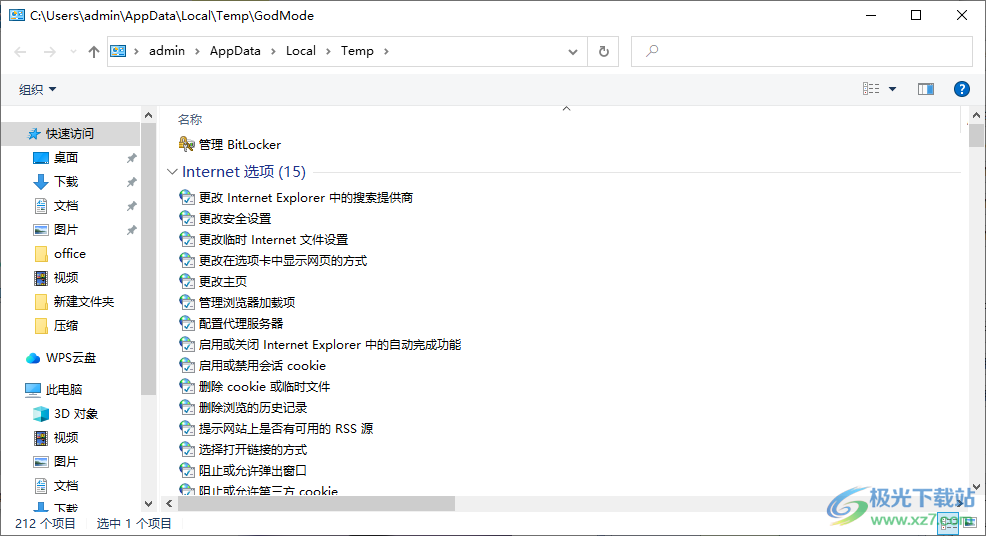Image resolution: width=986 pixels, height=536 pixels.
Task: Click the Back navigation arrow
Action: point(20,52)
